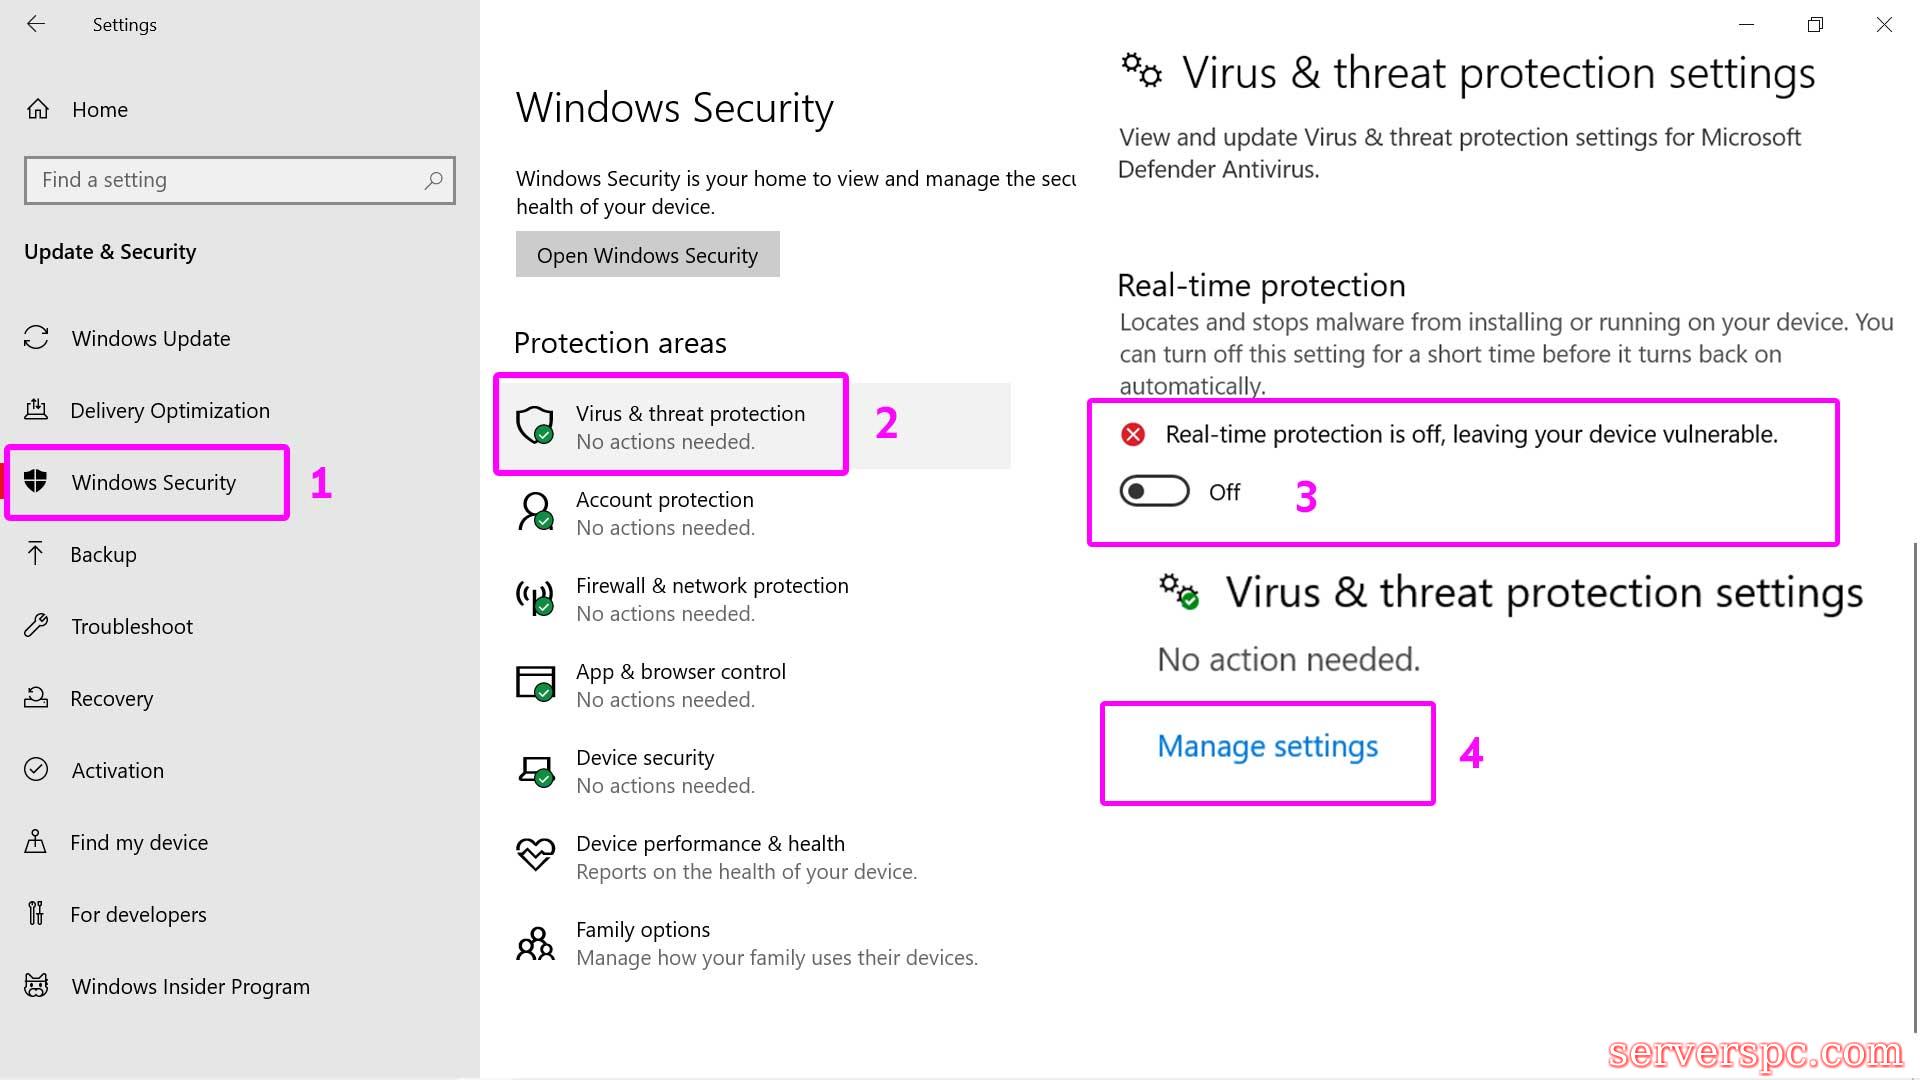Go to the Troubleshoot page

tap(132, 626)
